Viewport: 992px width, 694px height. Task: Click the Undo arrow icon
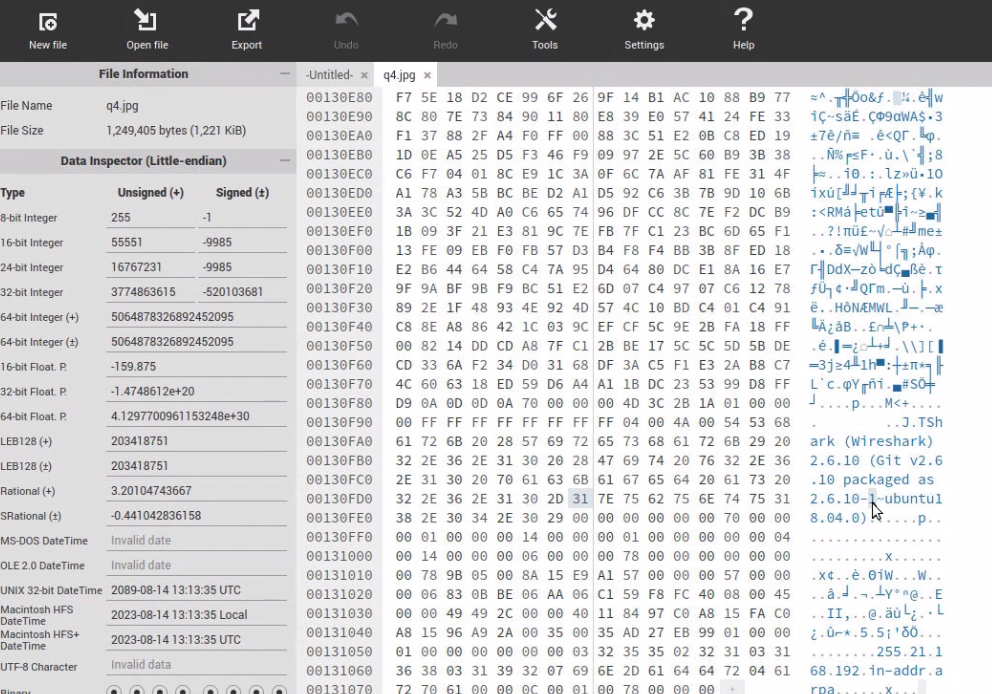346,21
